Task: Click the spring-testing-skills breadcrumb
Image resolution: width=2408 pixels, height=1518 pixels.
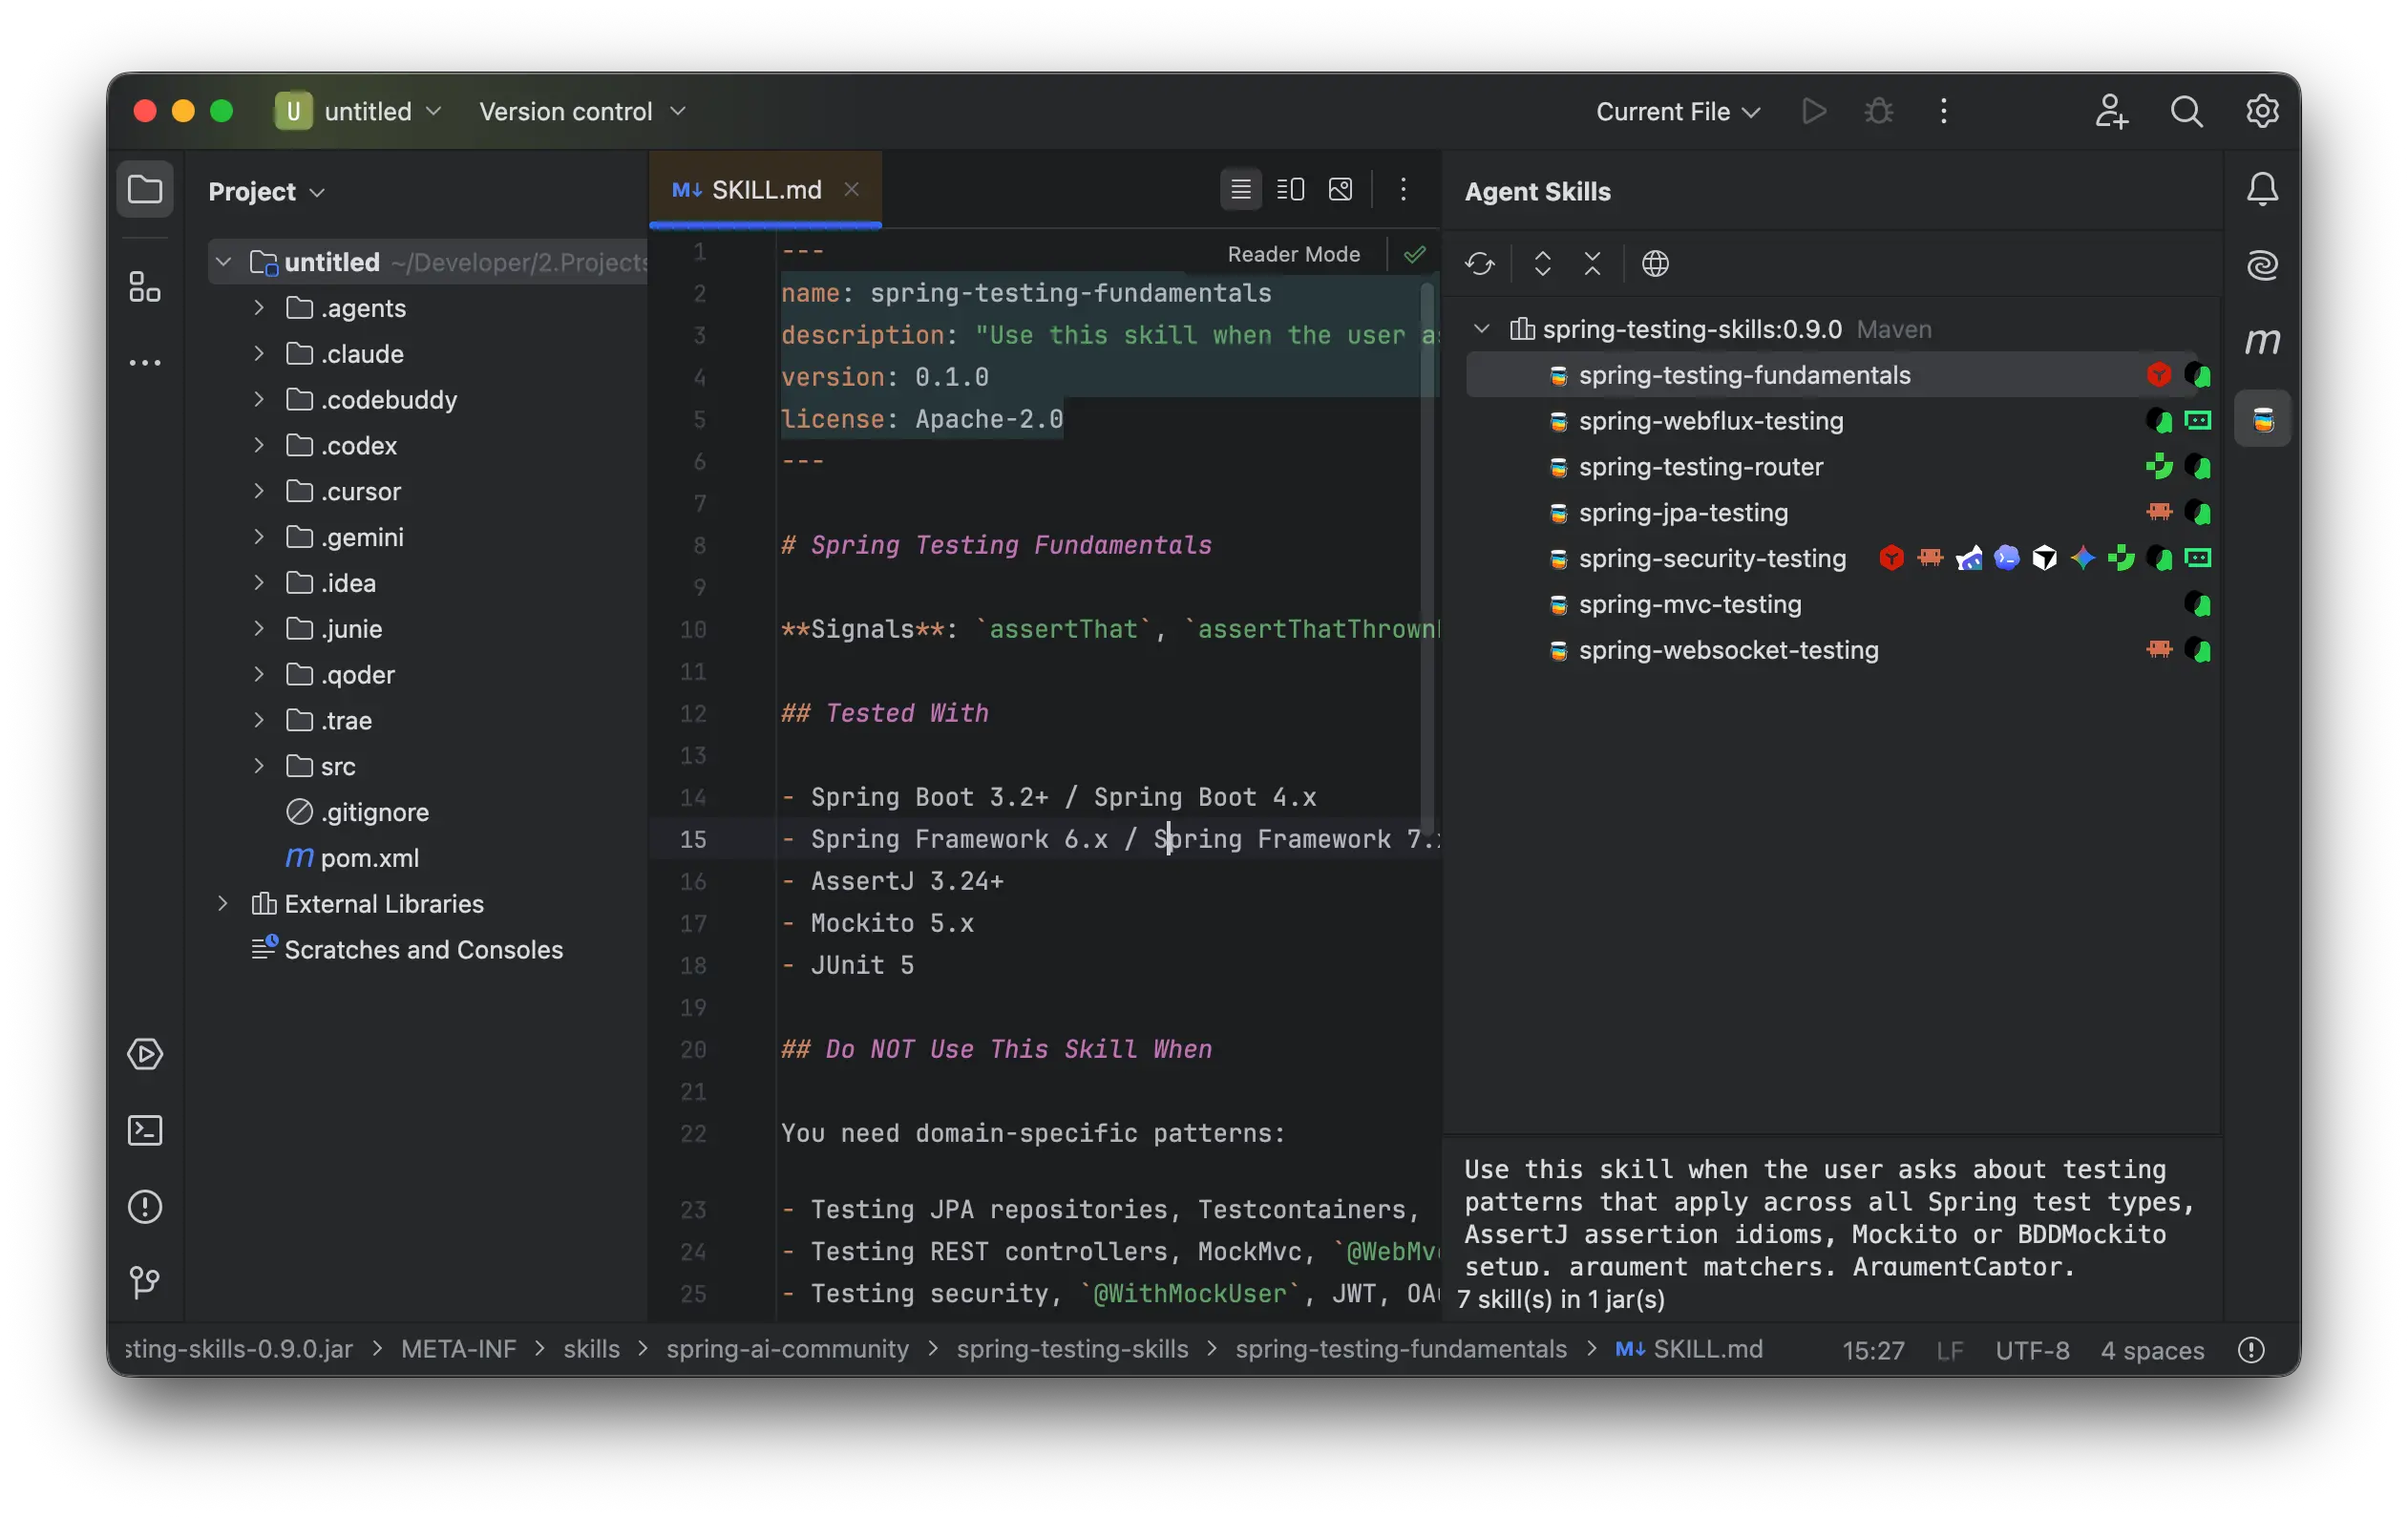Action: [1072, 1349]
